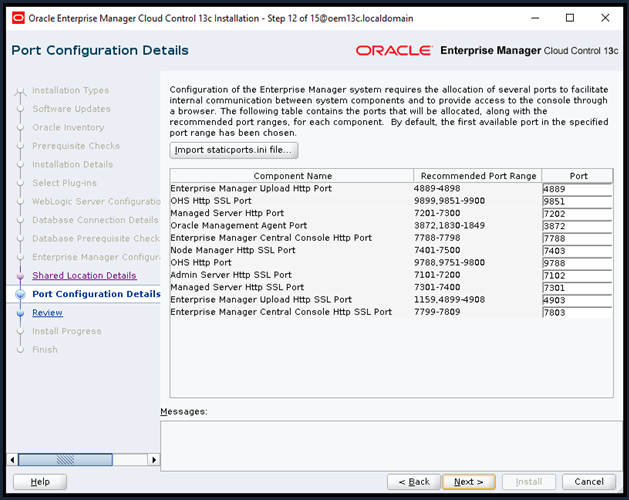Select the 'Node Manager Http SSL Port' row name

(233, 250)
